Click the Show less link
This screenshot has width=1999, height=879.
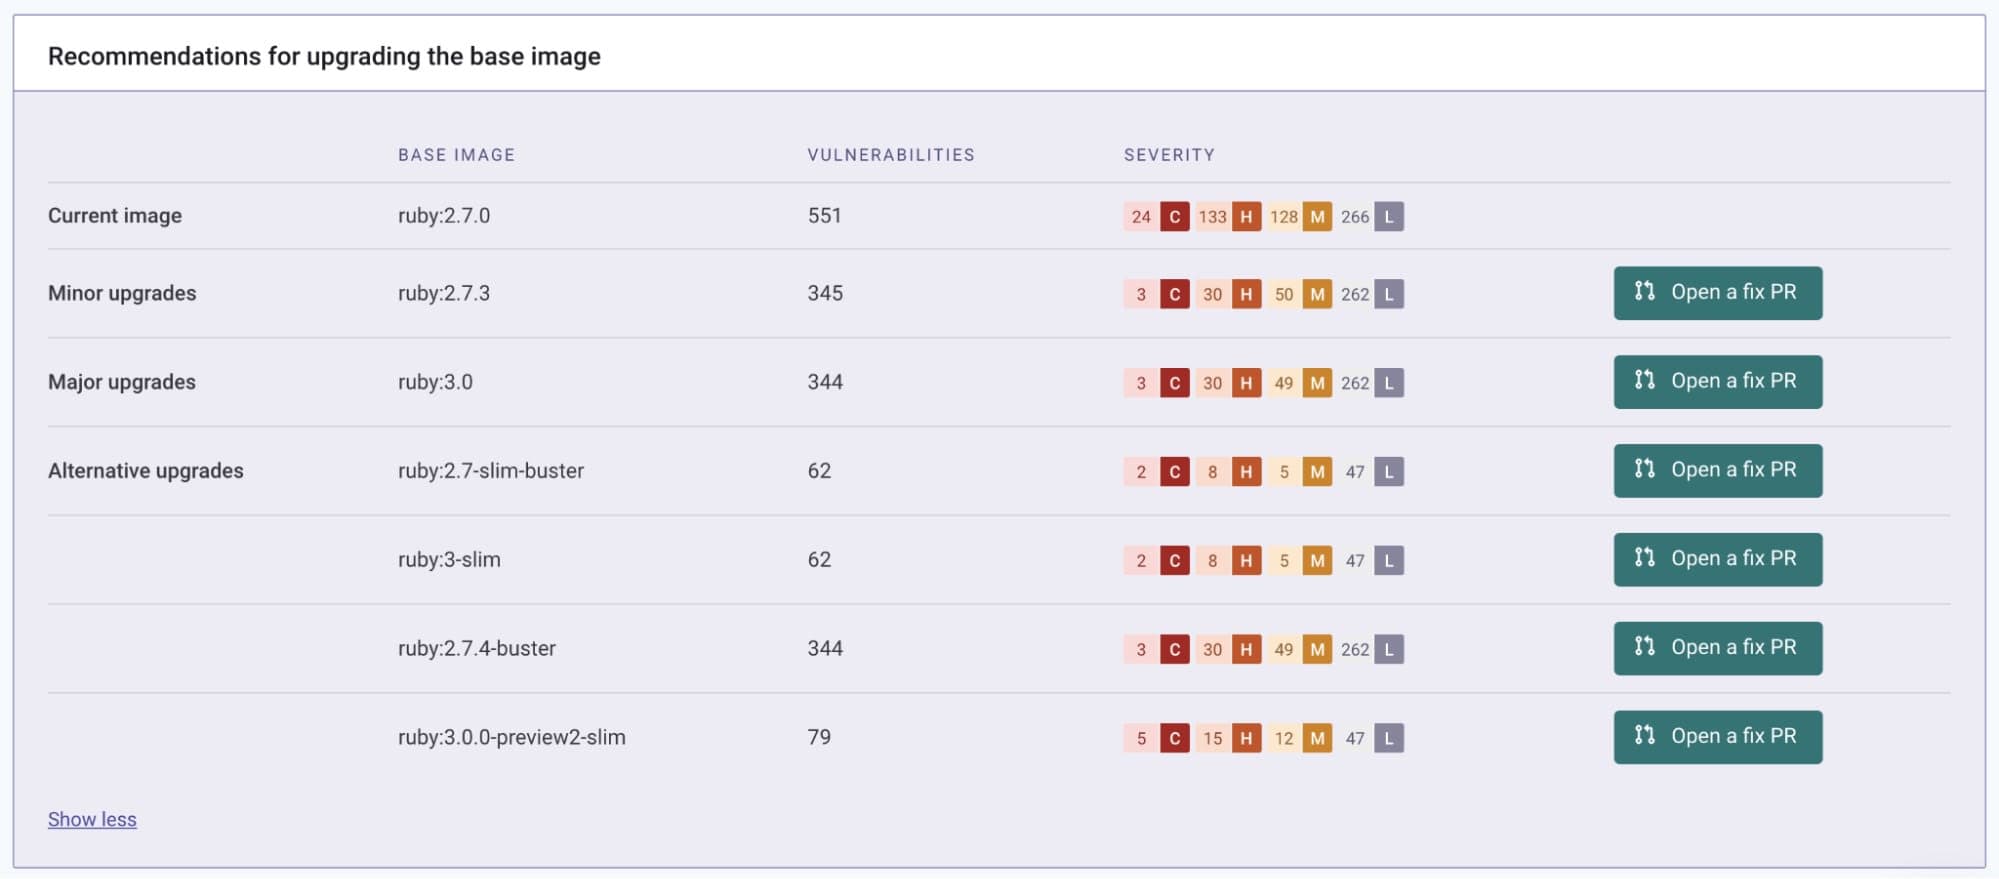(92, 819)
